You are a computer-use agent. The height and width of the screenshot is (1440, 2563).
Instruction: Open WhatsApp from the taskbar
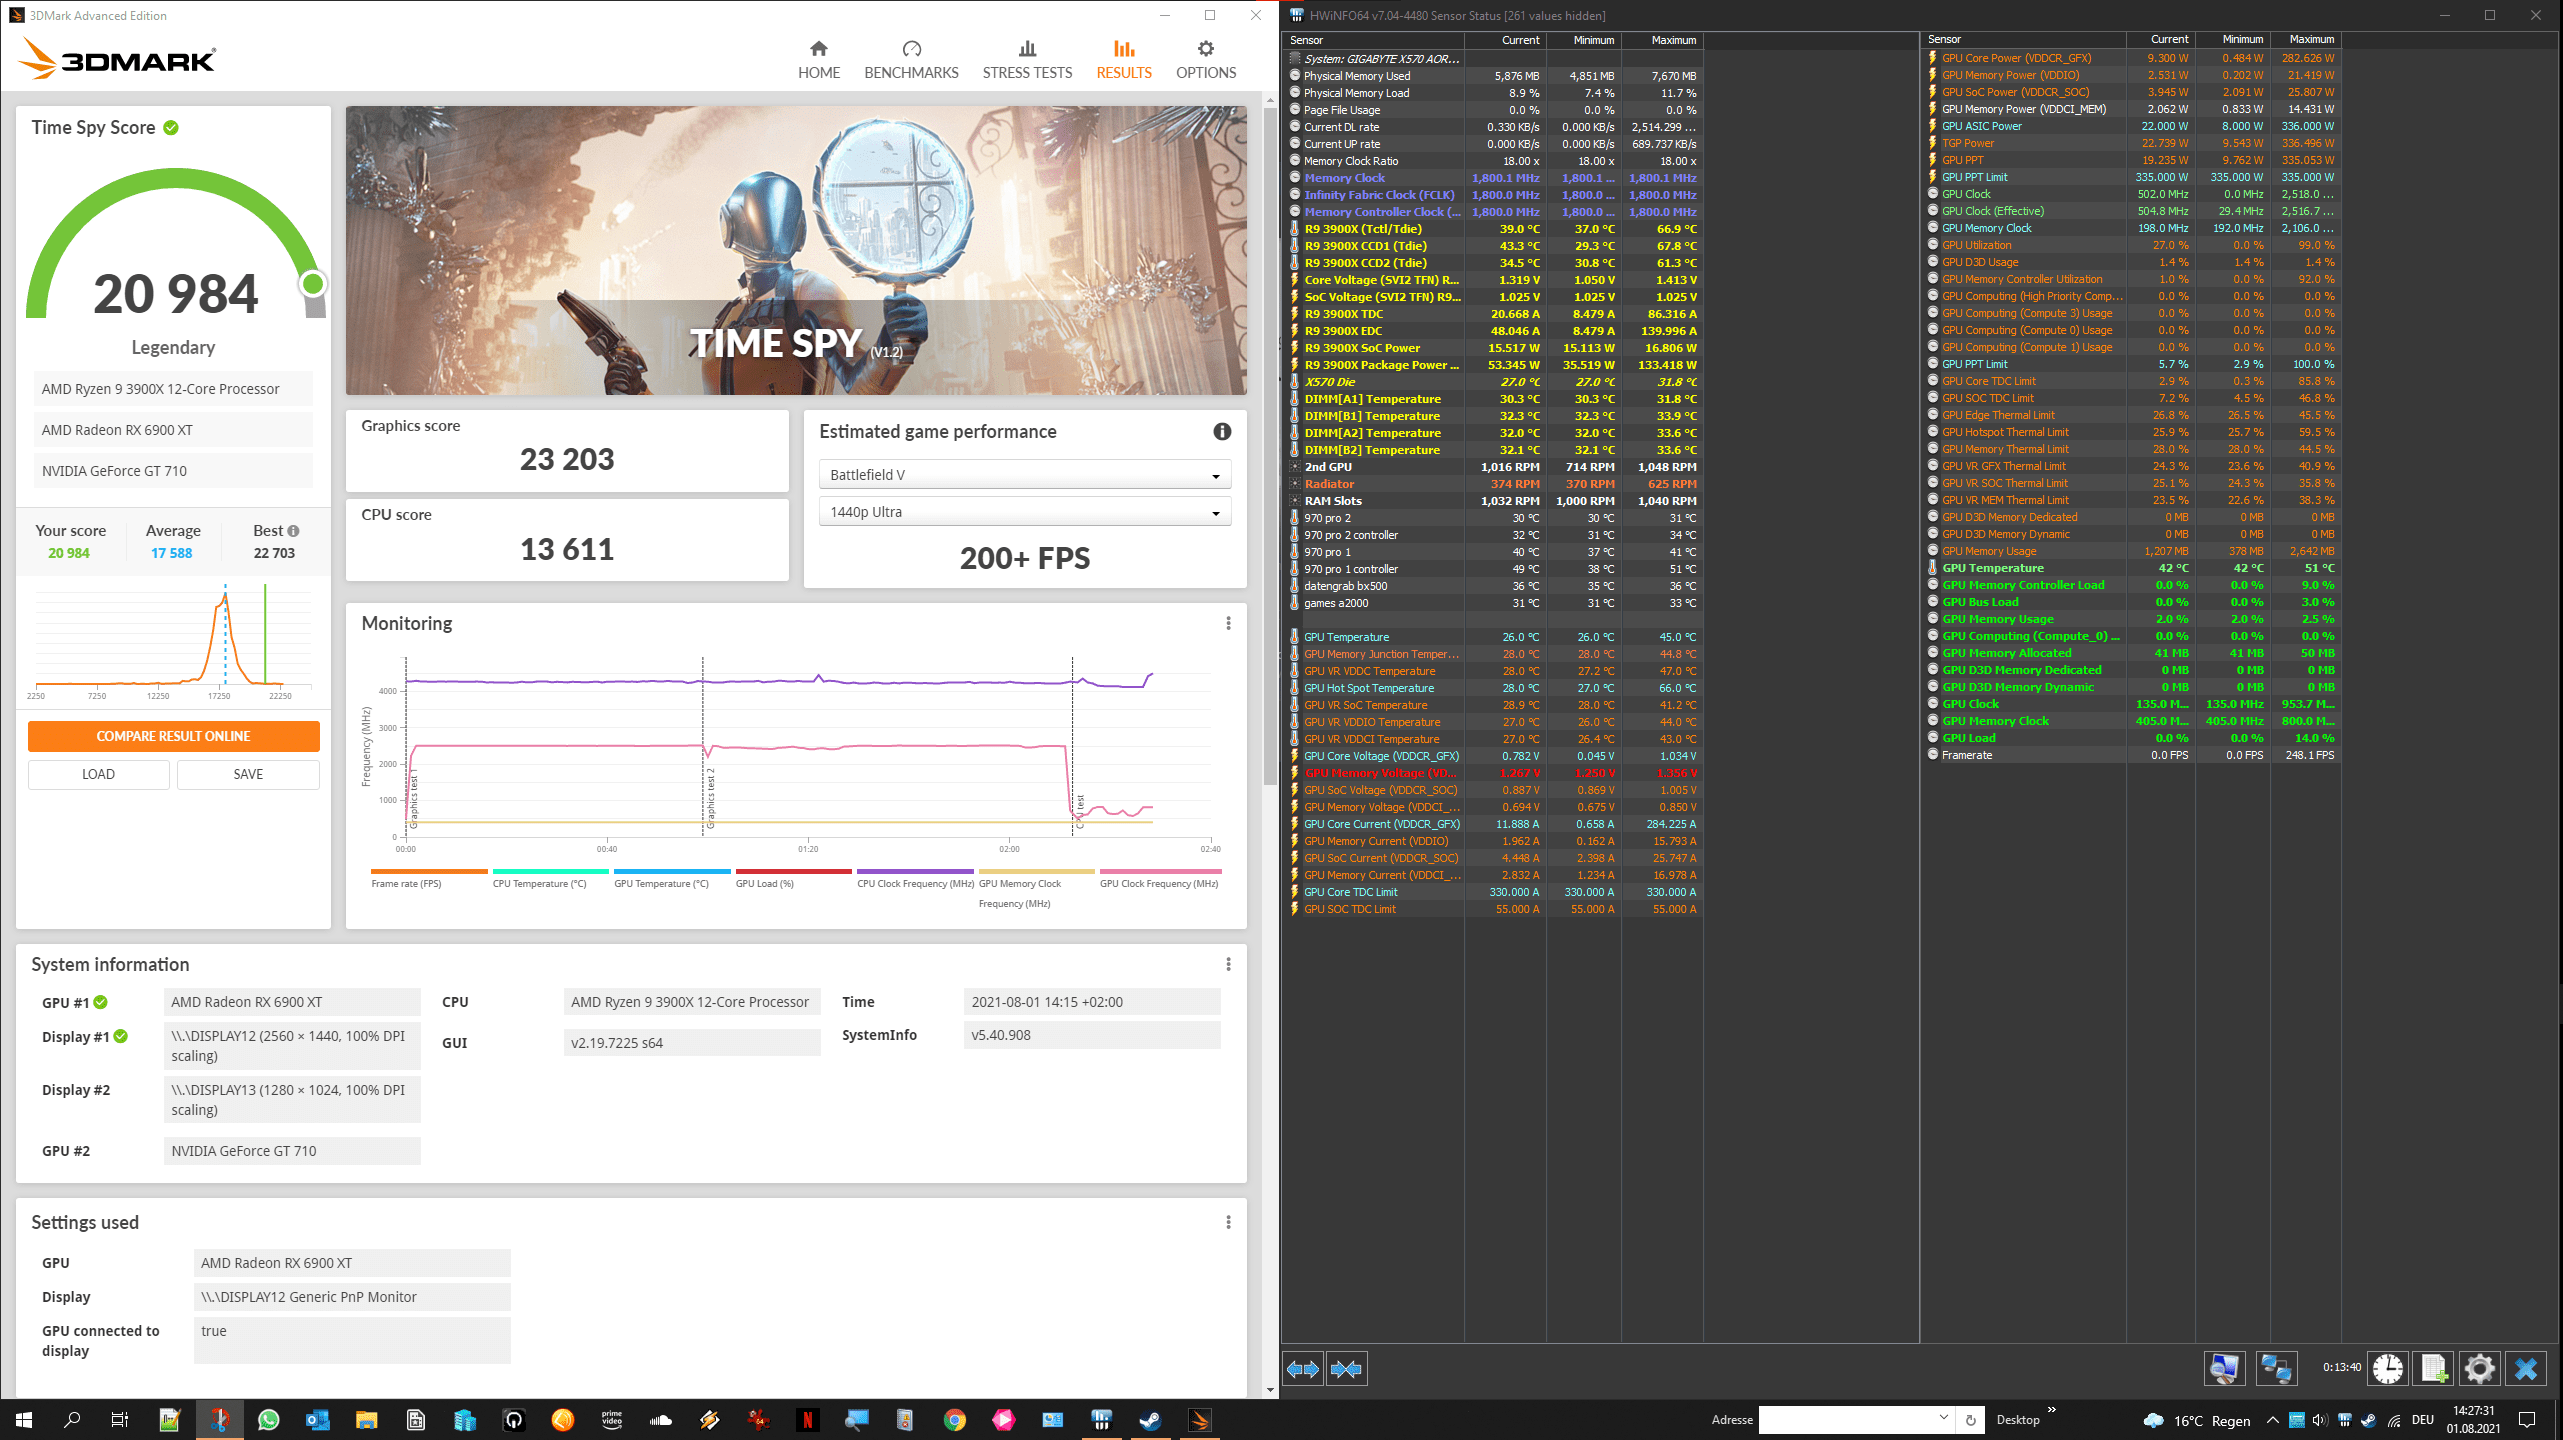(x=268, y=1420)
